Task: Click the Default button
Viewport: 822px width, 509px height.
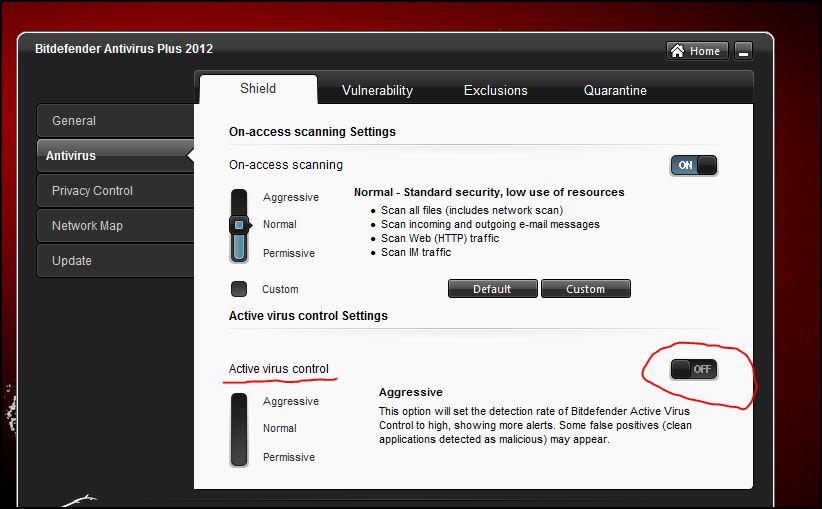Action: (492, 289)
